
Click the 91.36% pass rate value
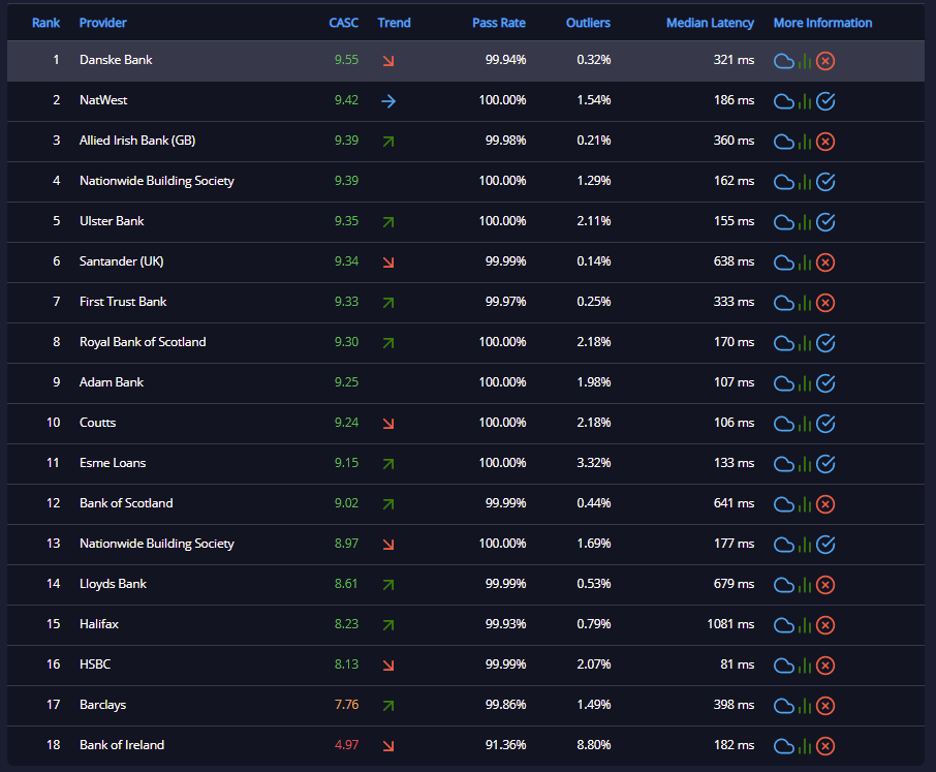point(506,745)
